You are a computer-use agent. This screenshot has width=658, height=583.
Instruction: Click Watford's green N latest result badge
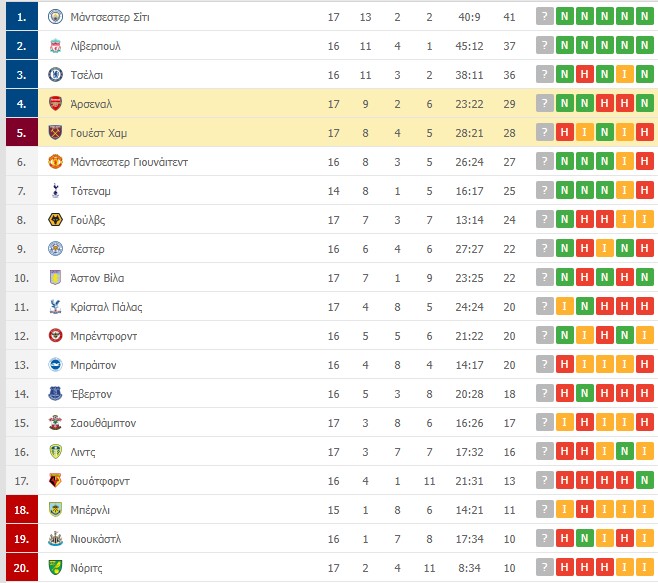(645, 480)
